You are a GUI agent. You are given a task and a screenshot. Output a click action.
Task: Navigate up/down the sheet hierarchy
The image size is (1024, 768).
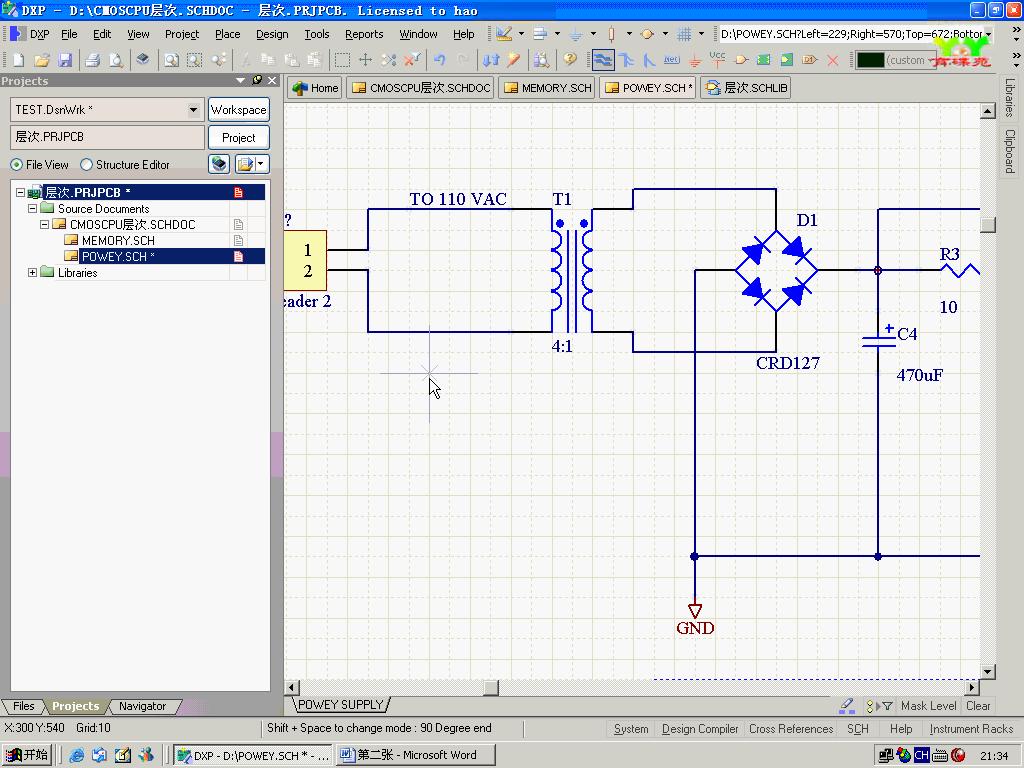point(490,60)
